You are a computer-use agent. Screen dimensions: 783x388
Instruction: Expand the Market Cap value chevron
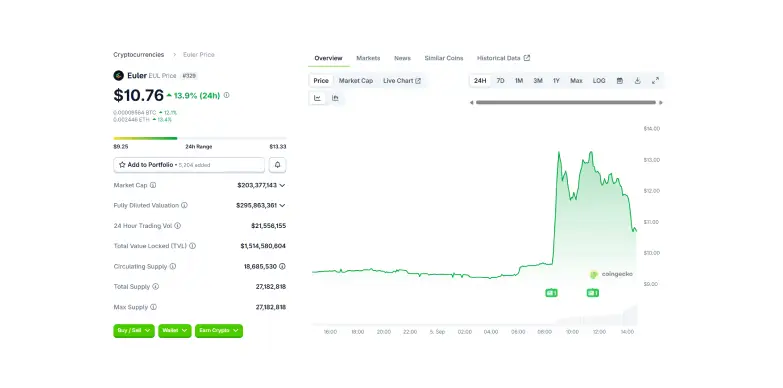282,185
